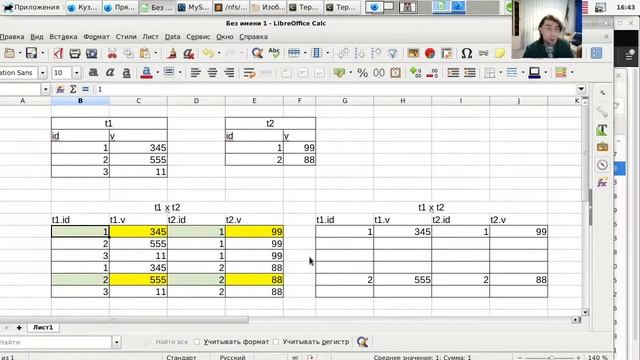Clear direct formatting icon
640x360 pixels.
[189, 53]
